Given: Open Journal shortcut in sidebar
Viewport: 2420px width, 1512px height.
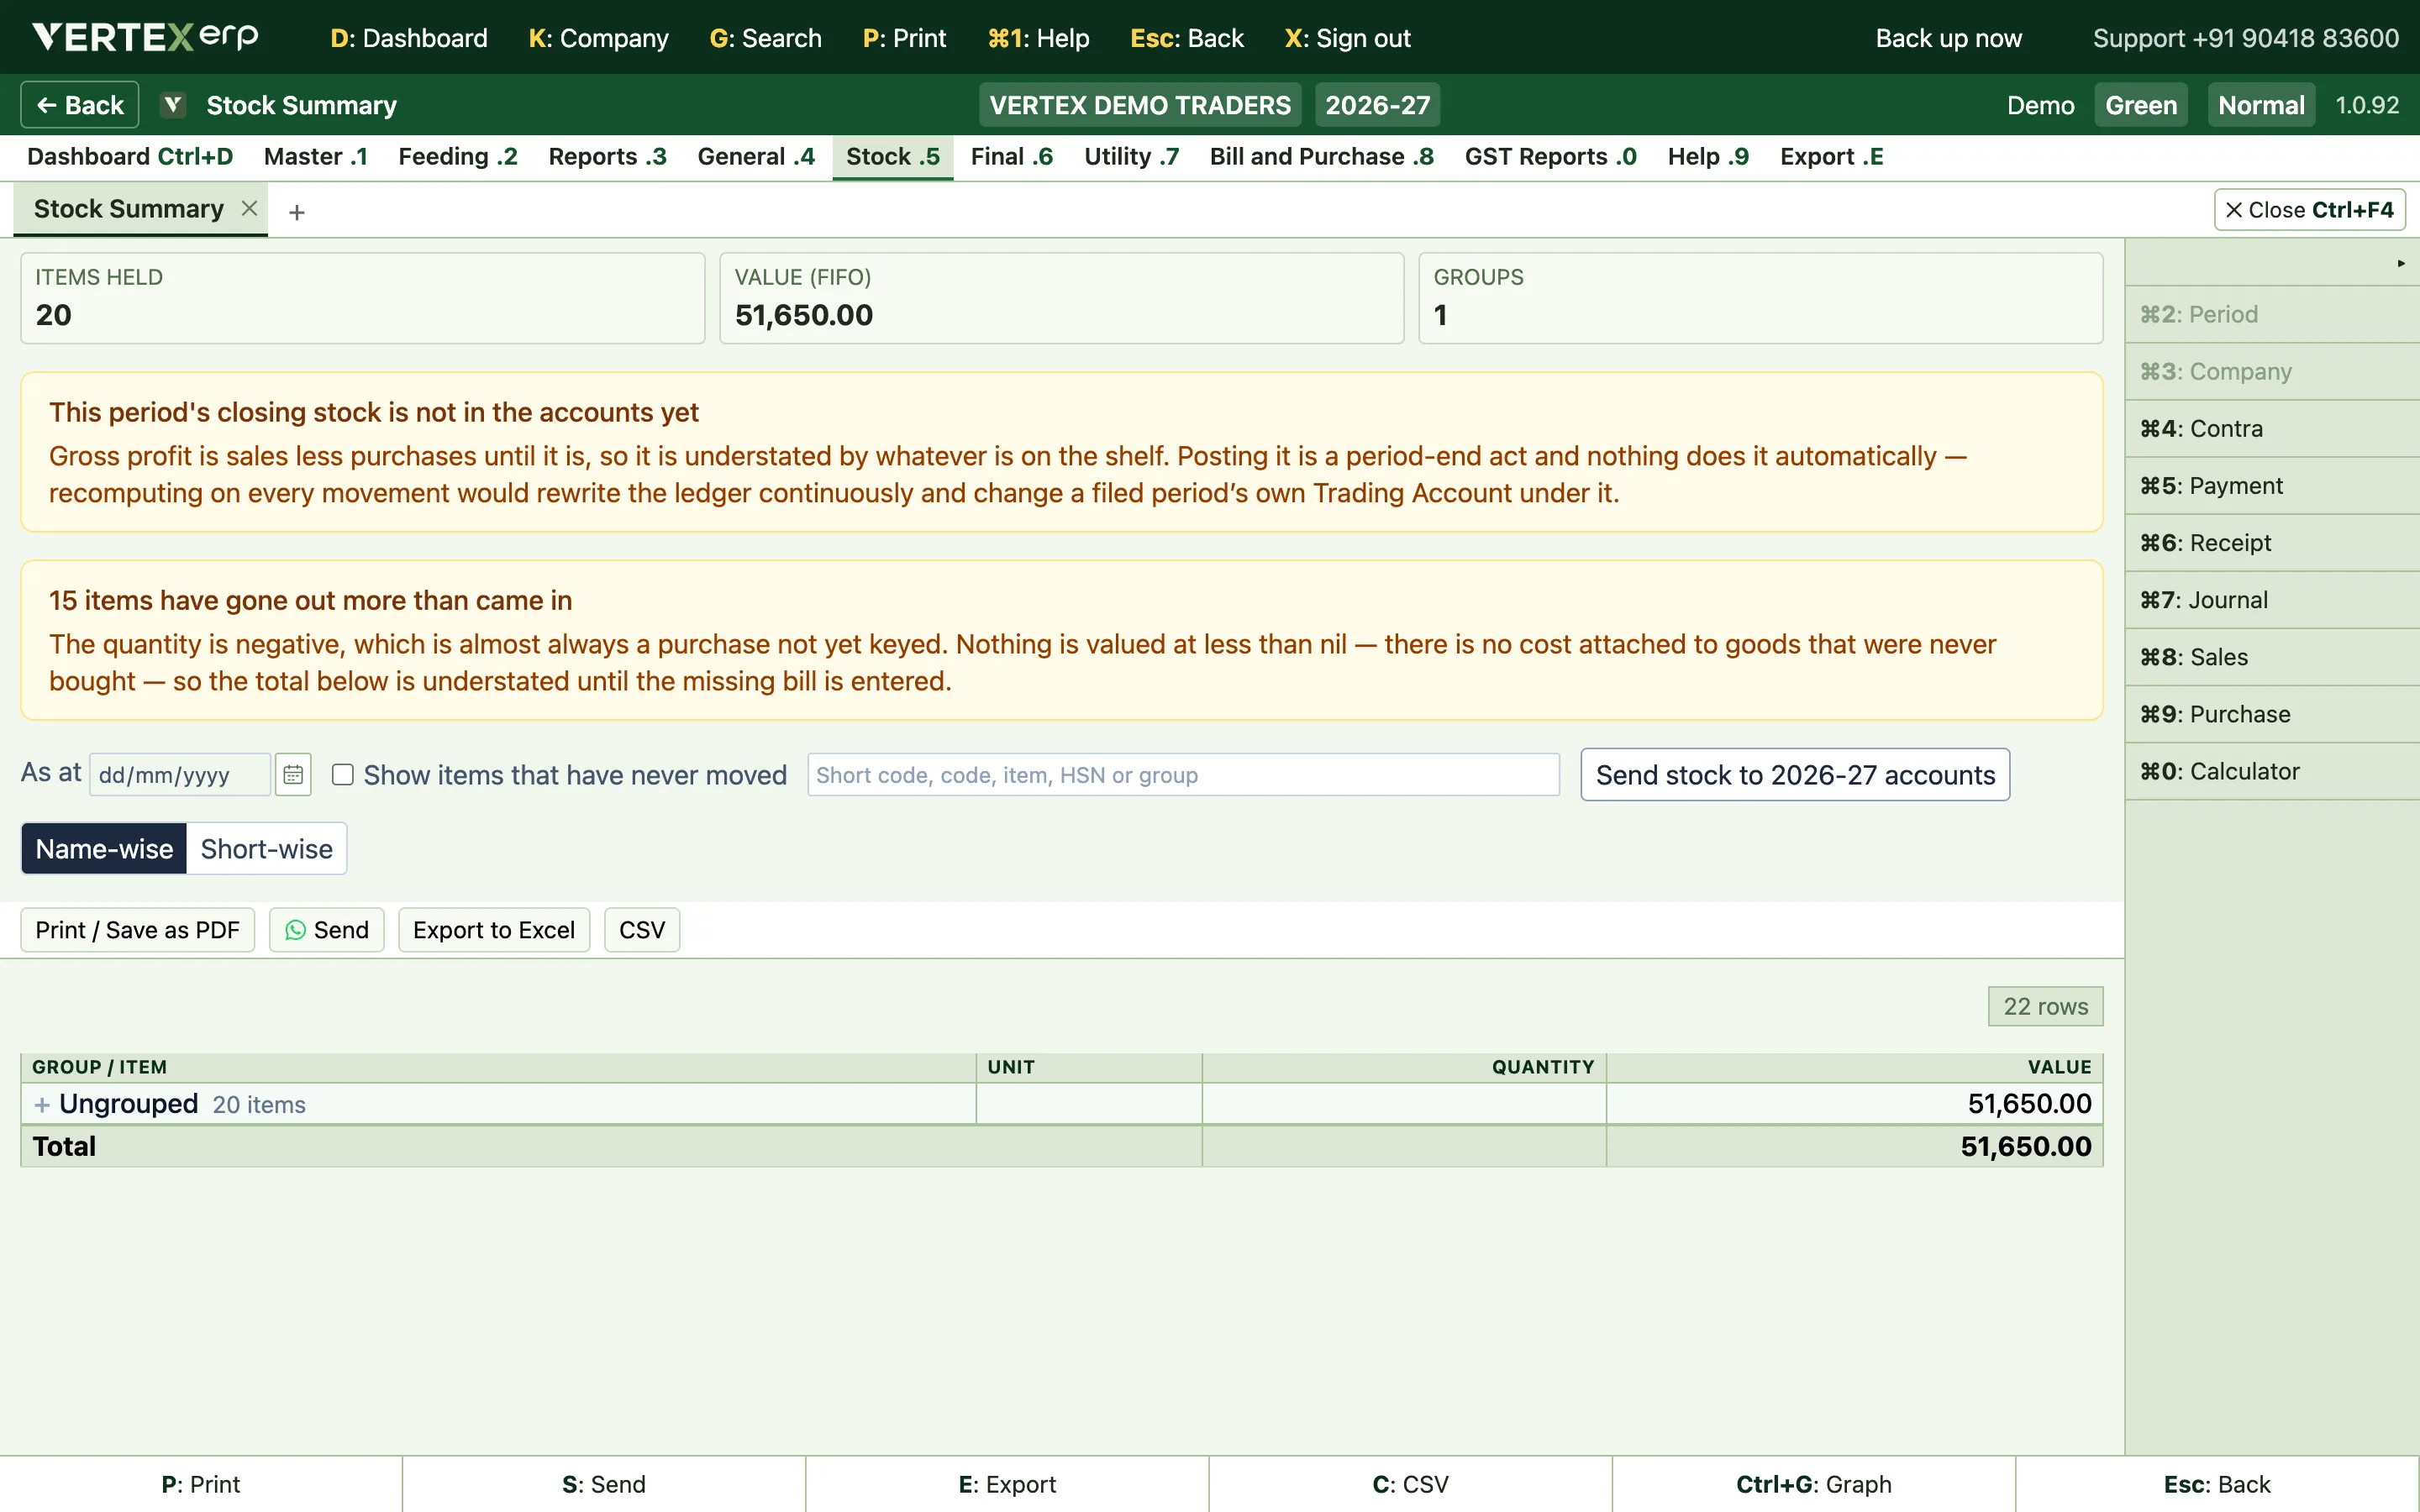Looking at the screenshot, I should [x=2272, y=600].
